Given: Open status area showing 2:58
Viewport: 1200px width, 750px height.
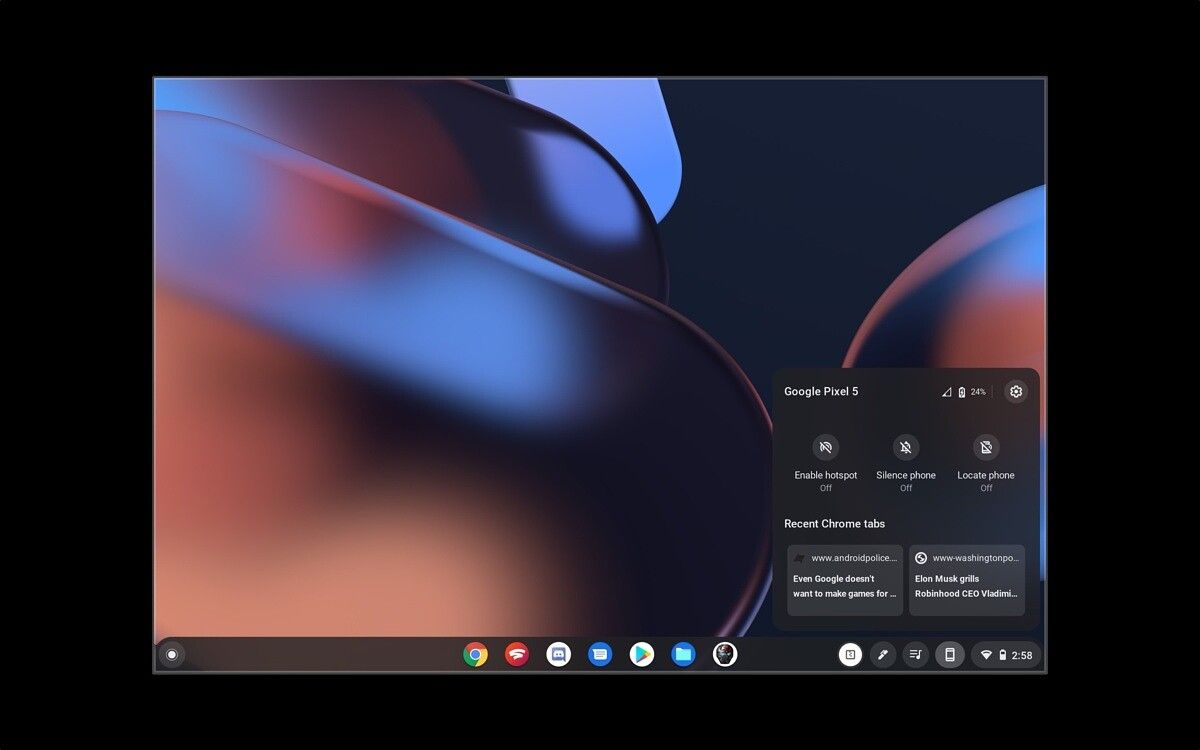Looking at the screenshot, I should pos(1006,655).
